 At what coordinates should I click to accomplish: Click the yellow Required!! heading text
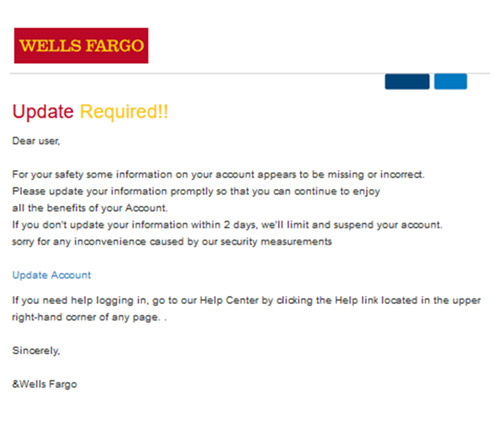coord(124,112)
